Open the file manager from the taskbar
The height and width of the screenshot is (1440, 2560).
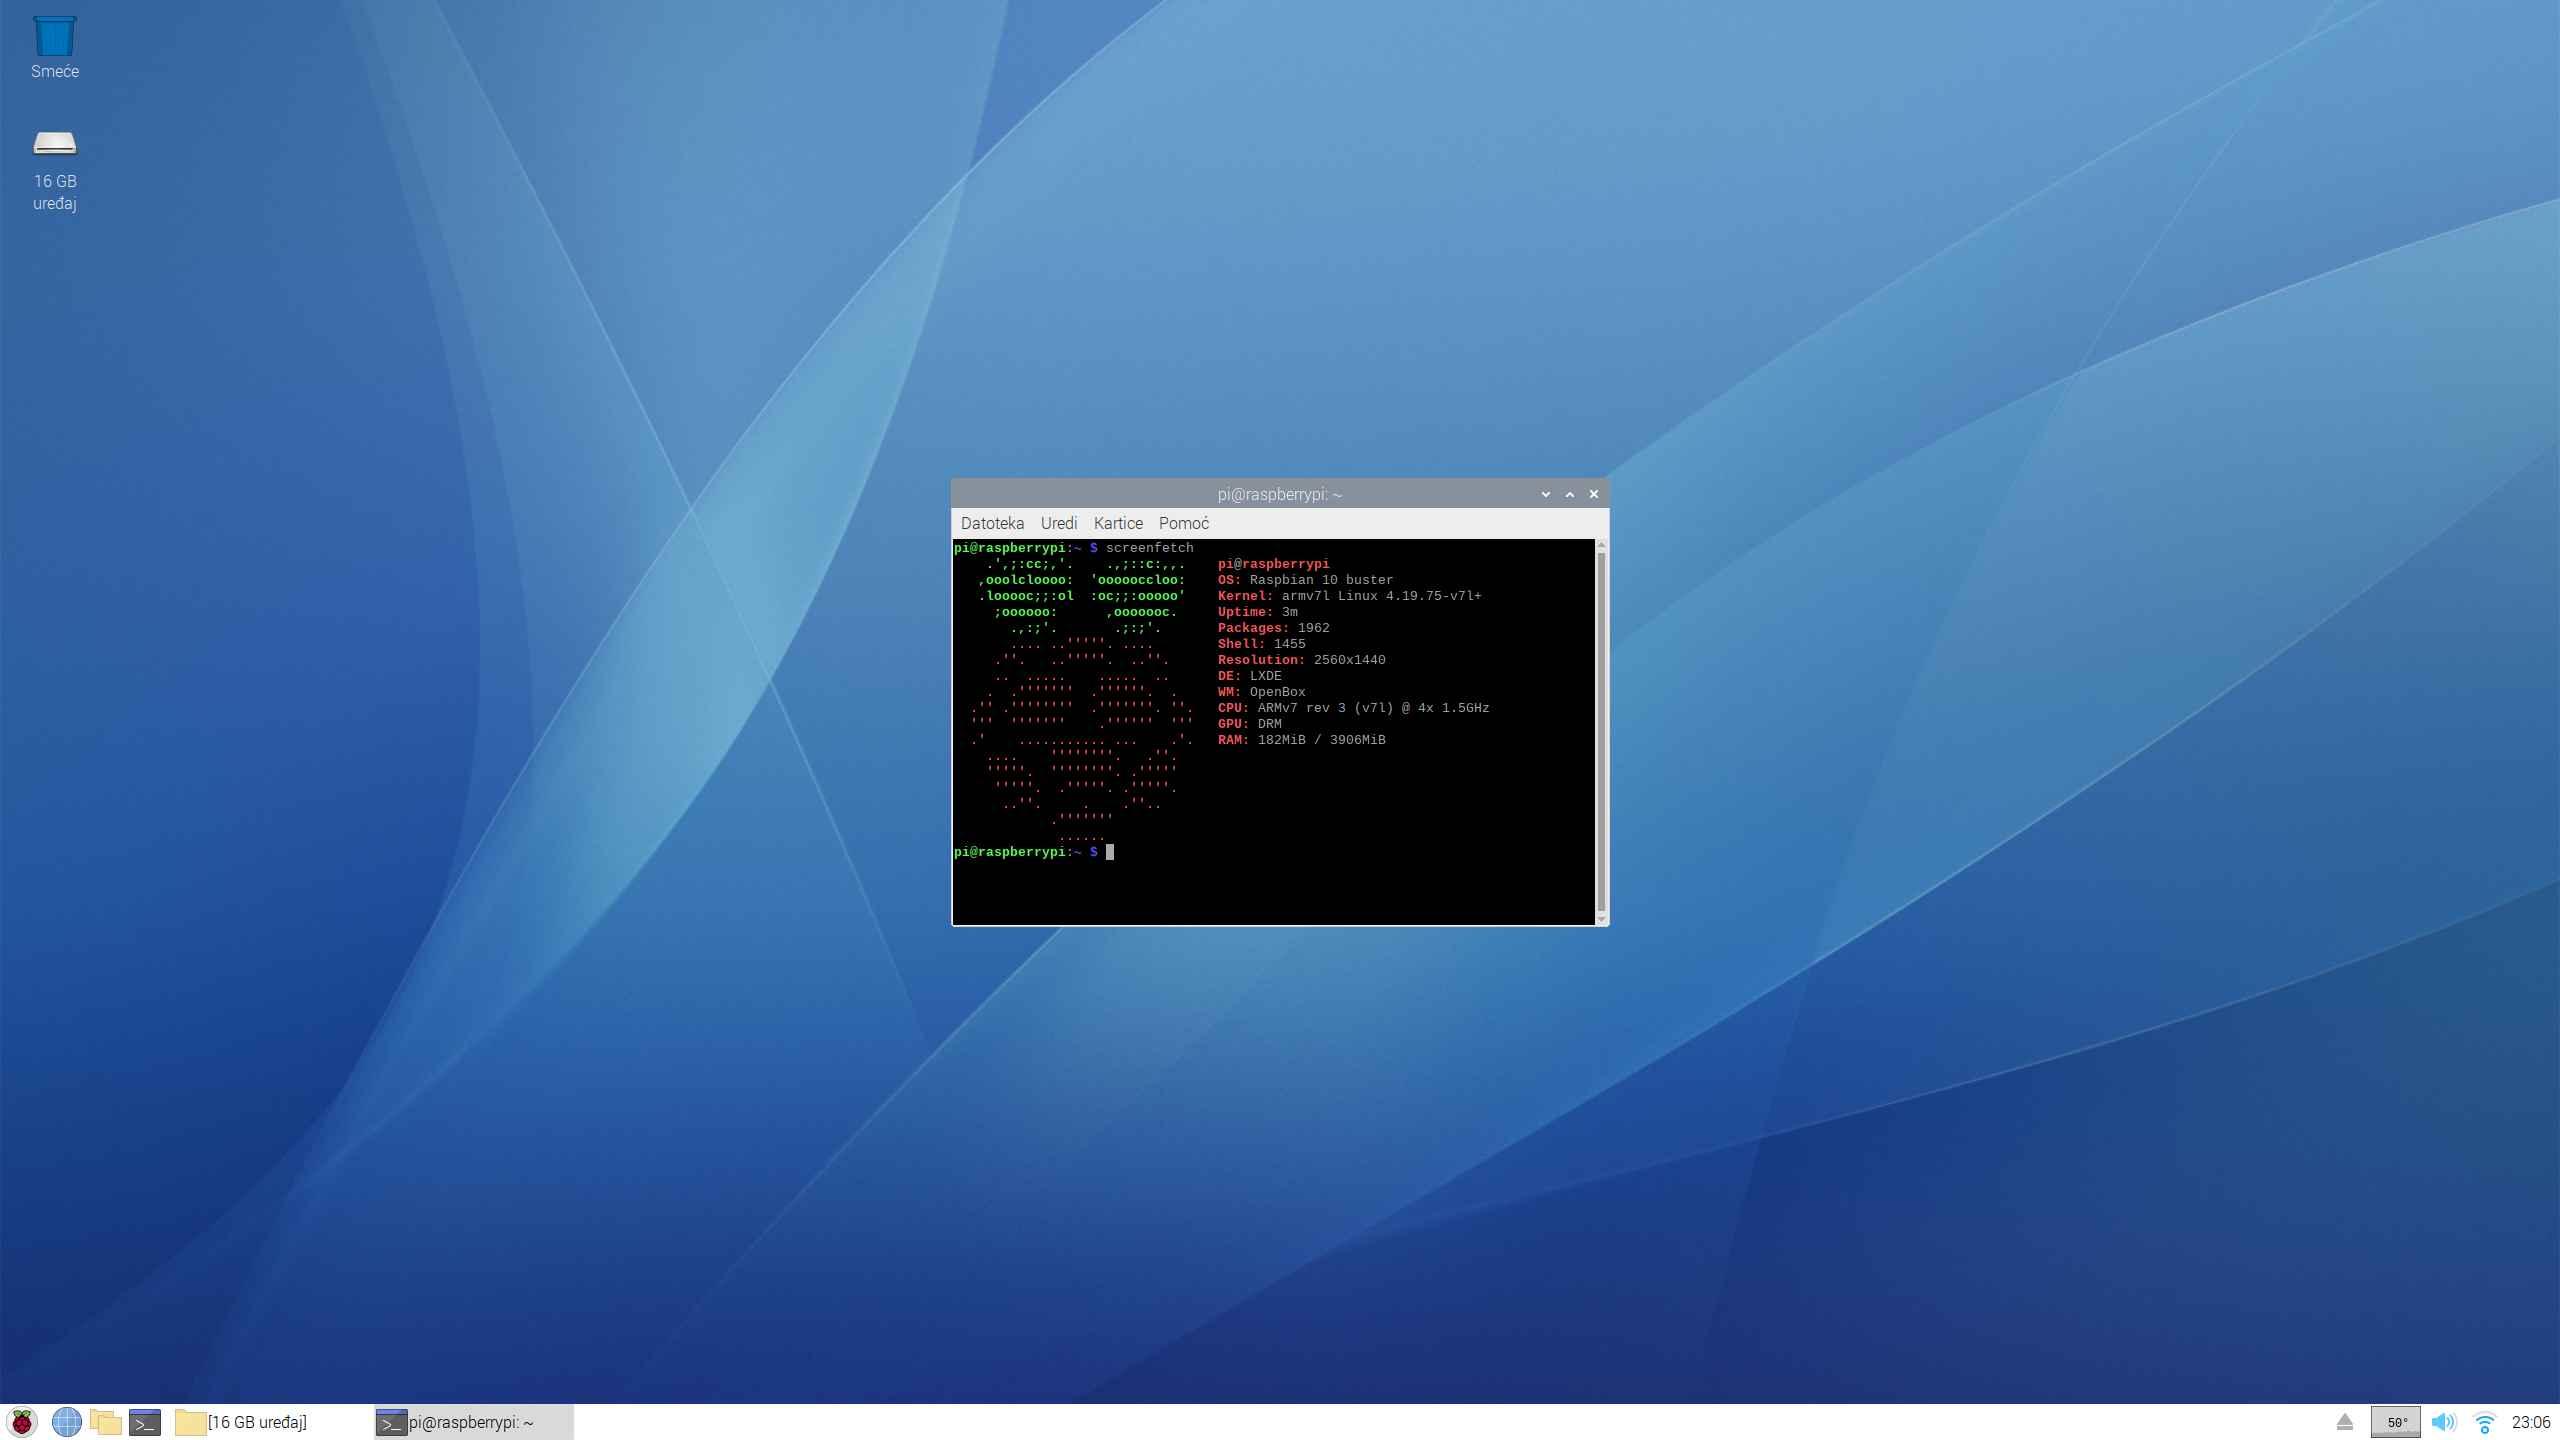coord(105,1422)
